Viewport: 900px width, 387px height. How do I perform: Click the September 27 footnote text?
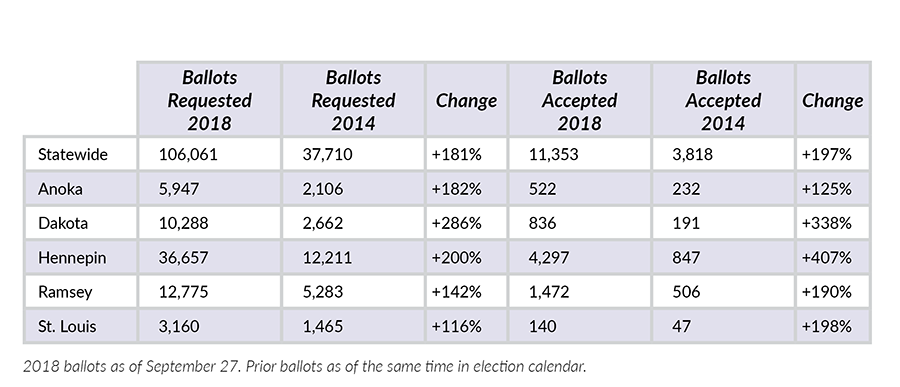click(x=305, y=367)
